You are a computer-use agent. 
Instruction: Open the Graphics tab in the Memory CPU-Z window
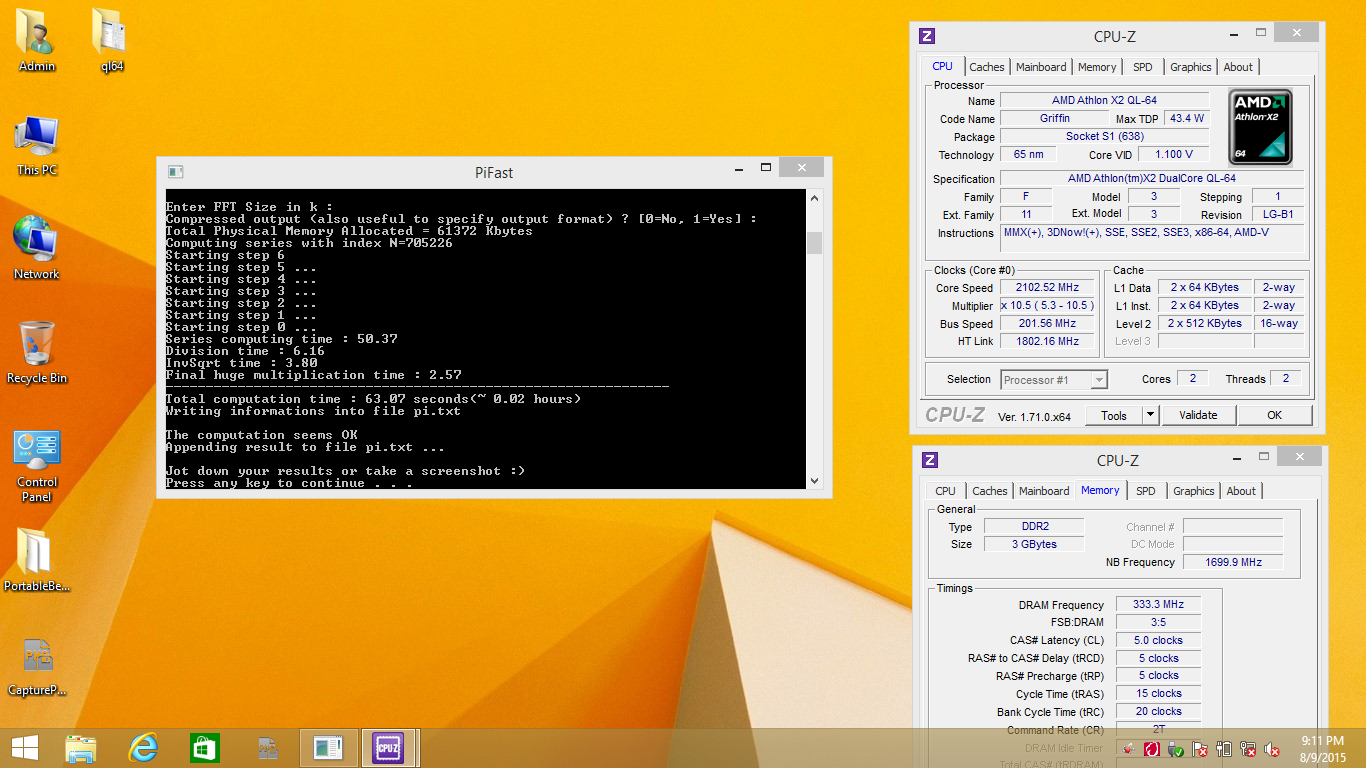pos(1194,491)
